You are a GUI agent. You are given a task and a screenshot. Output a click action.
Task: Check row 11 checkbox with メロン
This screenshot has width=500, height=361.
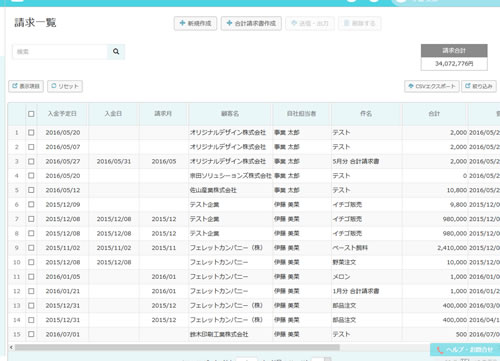pyautogui.click(x=31, y=277)
